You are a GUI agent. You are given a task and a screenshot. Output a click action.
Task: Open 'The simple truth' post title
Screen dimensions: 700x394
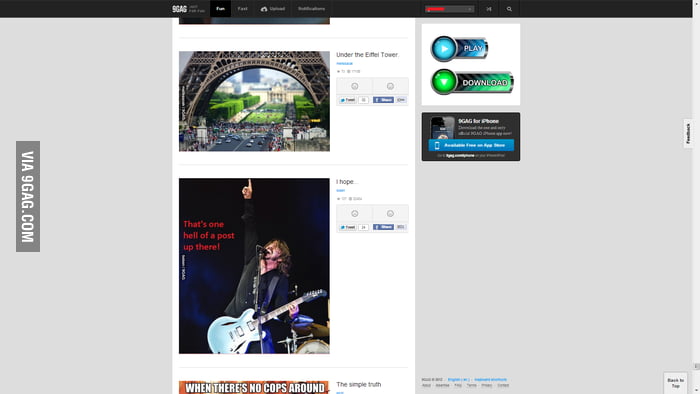(x=358, y=384)
